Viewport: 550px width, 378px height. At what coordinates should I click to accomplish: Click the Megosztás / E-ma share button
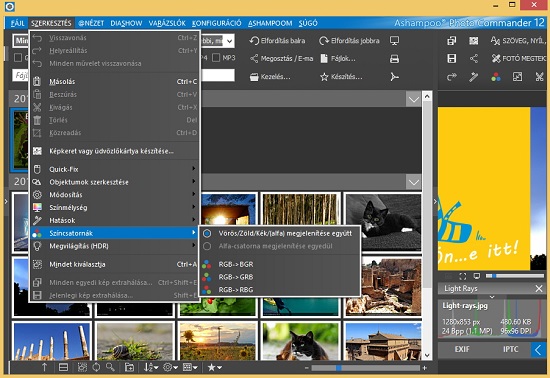click(281, 59)
